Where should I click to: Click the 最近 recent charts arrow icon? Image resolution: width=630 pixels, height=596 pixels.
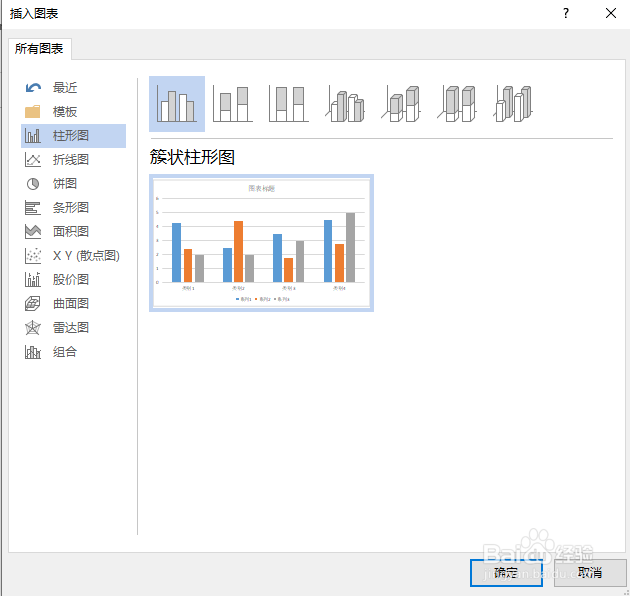(33, 88)
